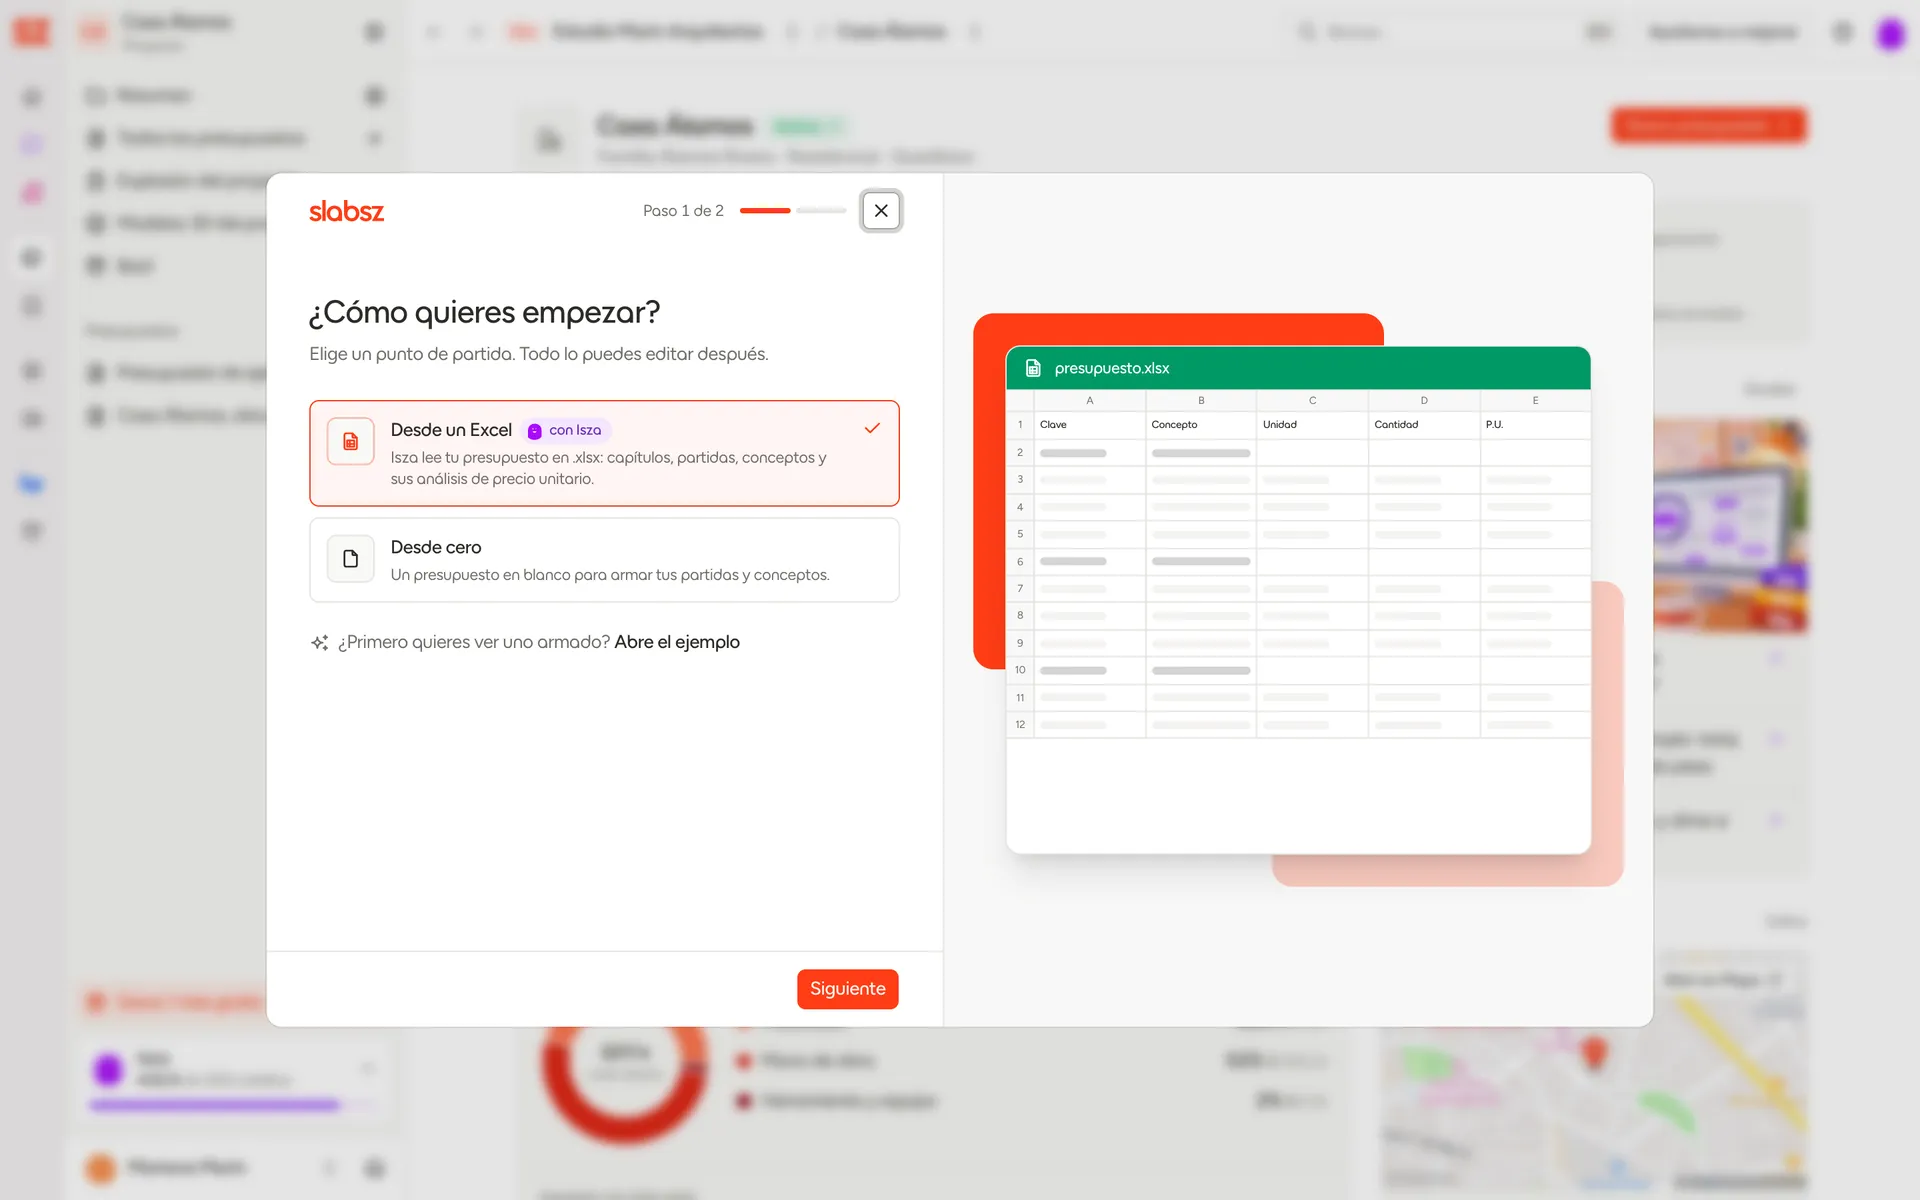Close the onboarding dialog with the X
The height and width of the screenshot is (1200, 1920).
(x=881, y=211)
